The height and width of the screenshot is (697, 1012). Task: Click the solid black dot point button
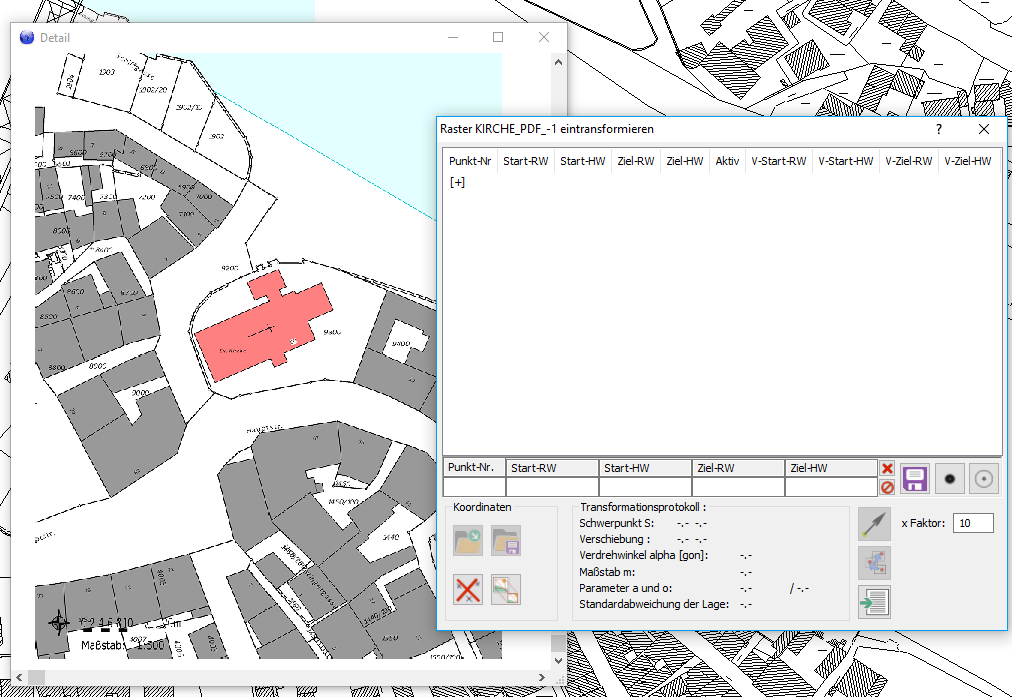coord(949,479)
